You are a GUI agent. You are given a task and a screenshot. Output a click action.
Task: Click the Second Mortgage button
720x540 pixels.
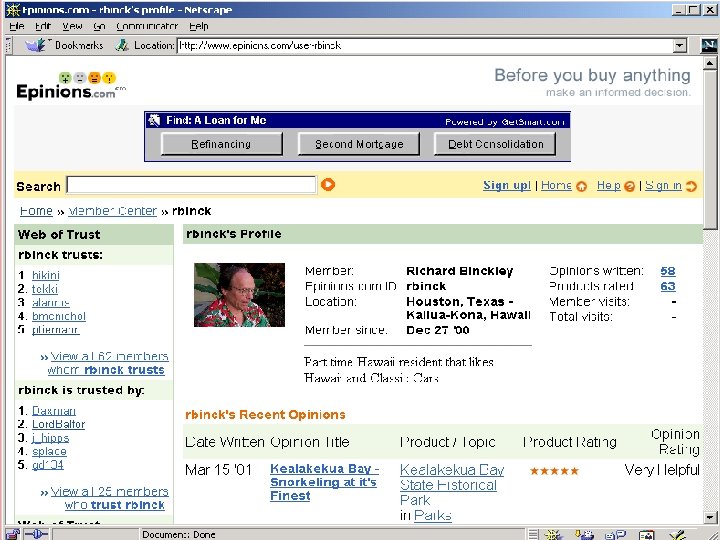pyautogui.click(x=359, y=144)
